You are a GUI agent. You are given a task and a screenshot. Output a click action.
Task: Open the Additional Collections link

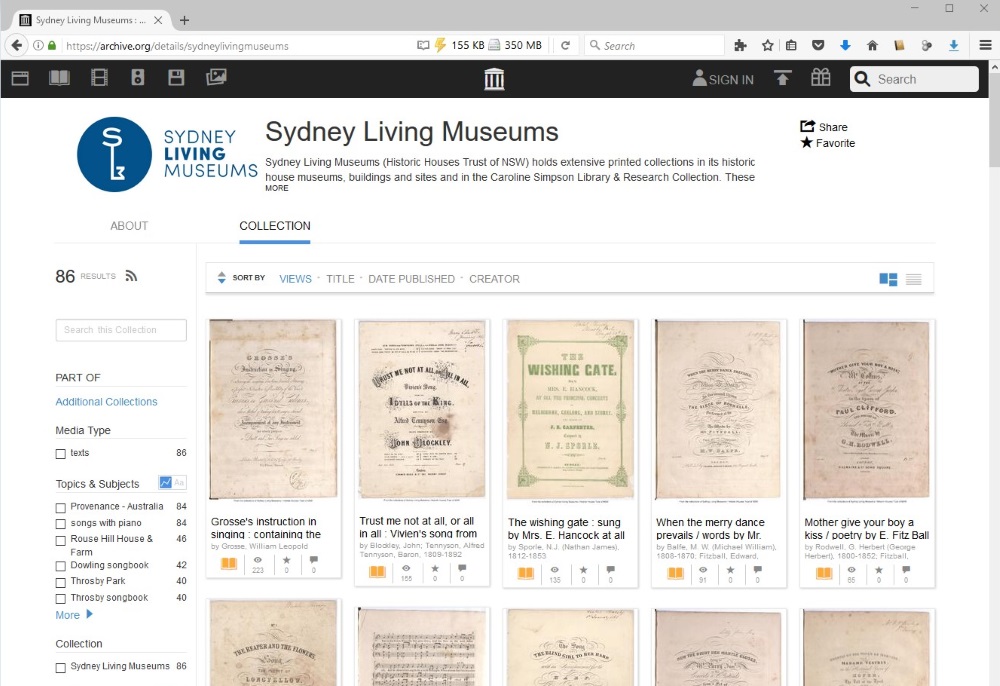106,402
